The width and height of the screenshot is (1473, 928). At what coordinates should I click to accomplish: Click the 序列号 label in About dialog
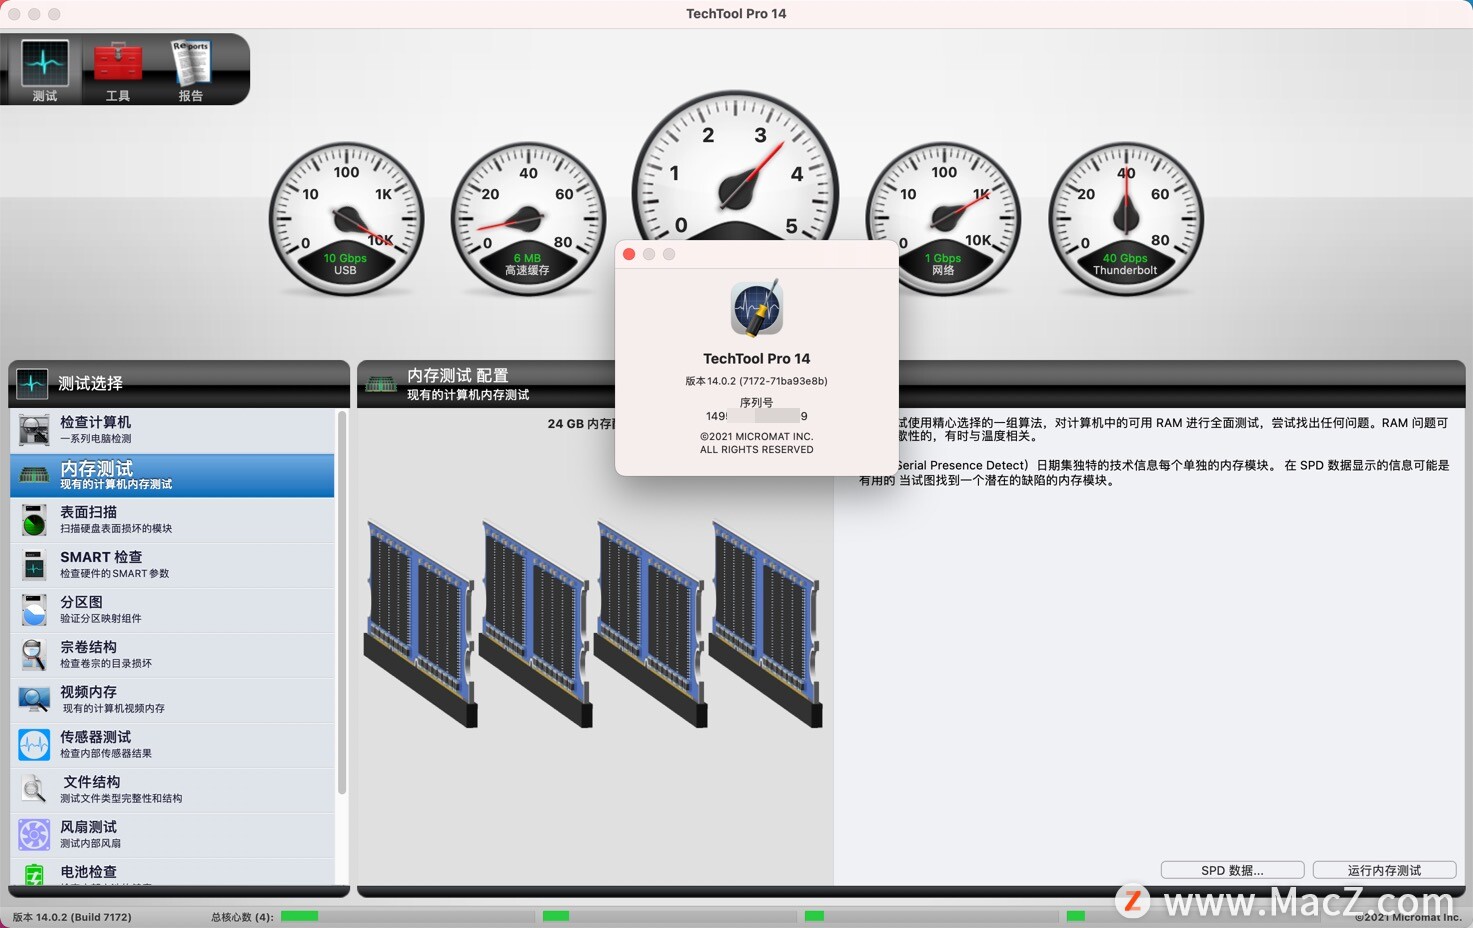[x=756, y=402]
